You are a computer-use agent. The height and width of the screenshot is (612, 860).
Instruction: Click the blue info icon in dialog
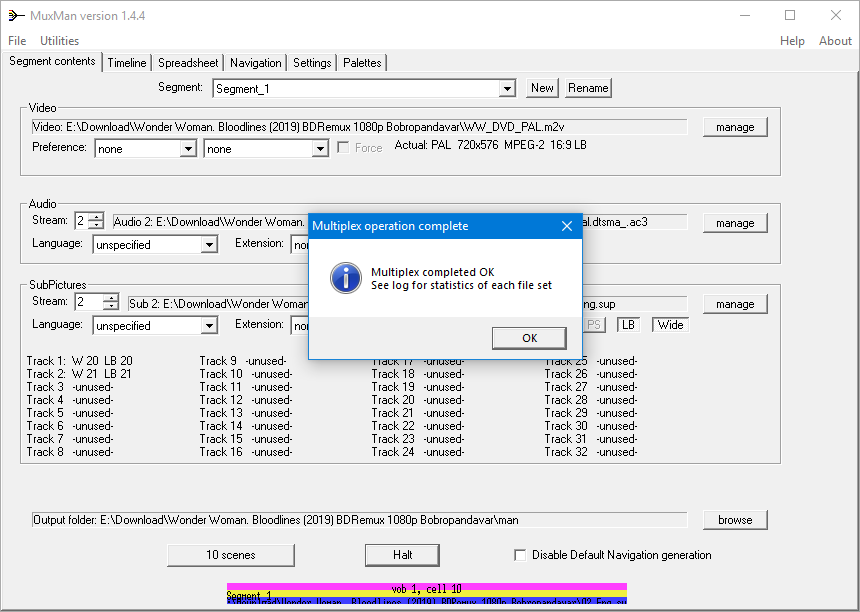pos(345,278)
